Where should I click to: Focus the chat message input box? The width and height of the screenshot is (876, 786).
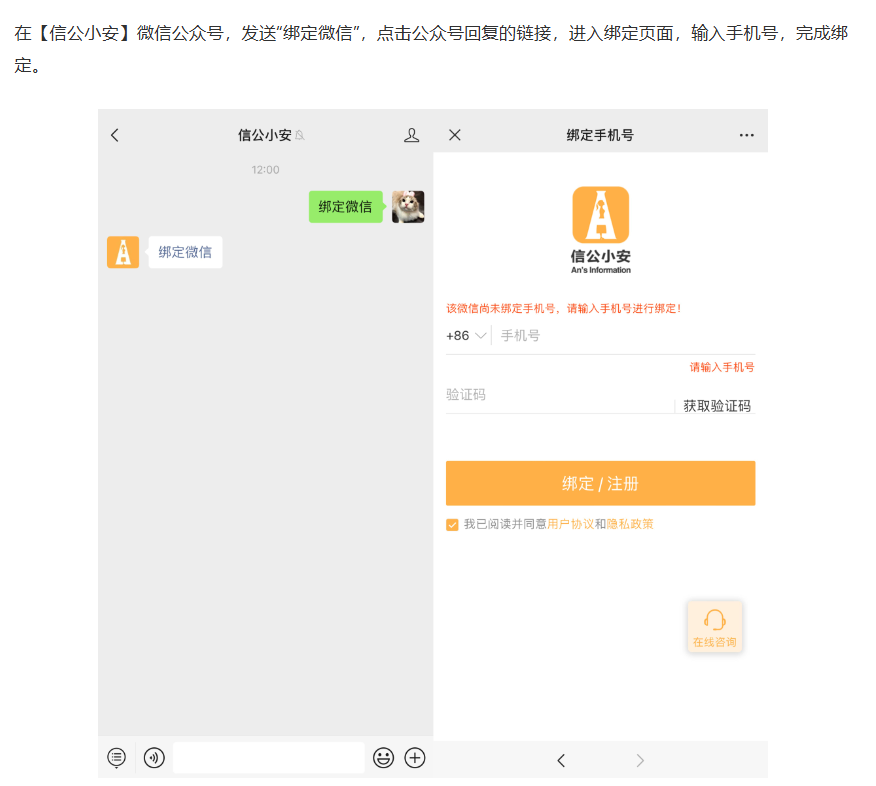(x=269, y=758)
